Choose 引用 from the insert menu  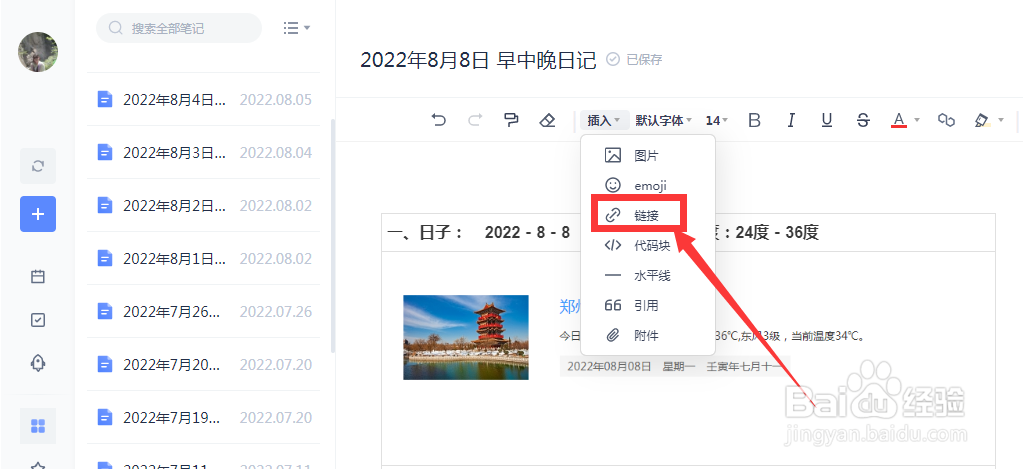pos(648,306)
